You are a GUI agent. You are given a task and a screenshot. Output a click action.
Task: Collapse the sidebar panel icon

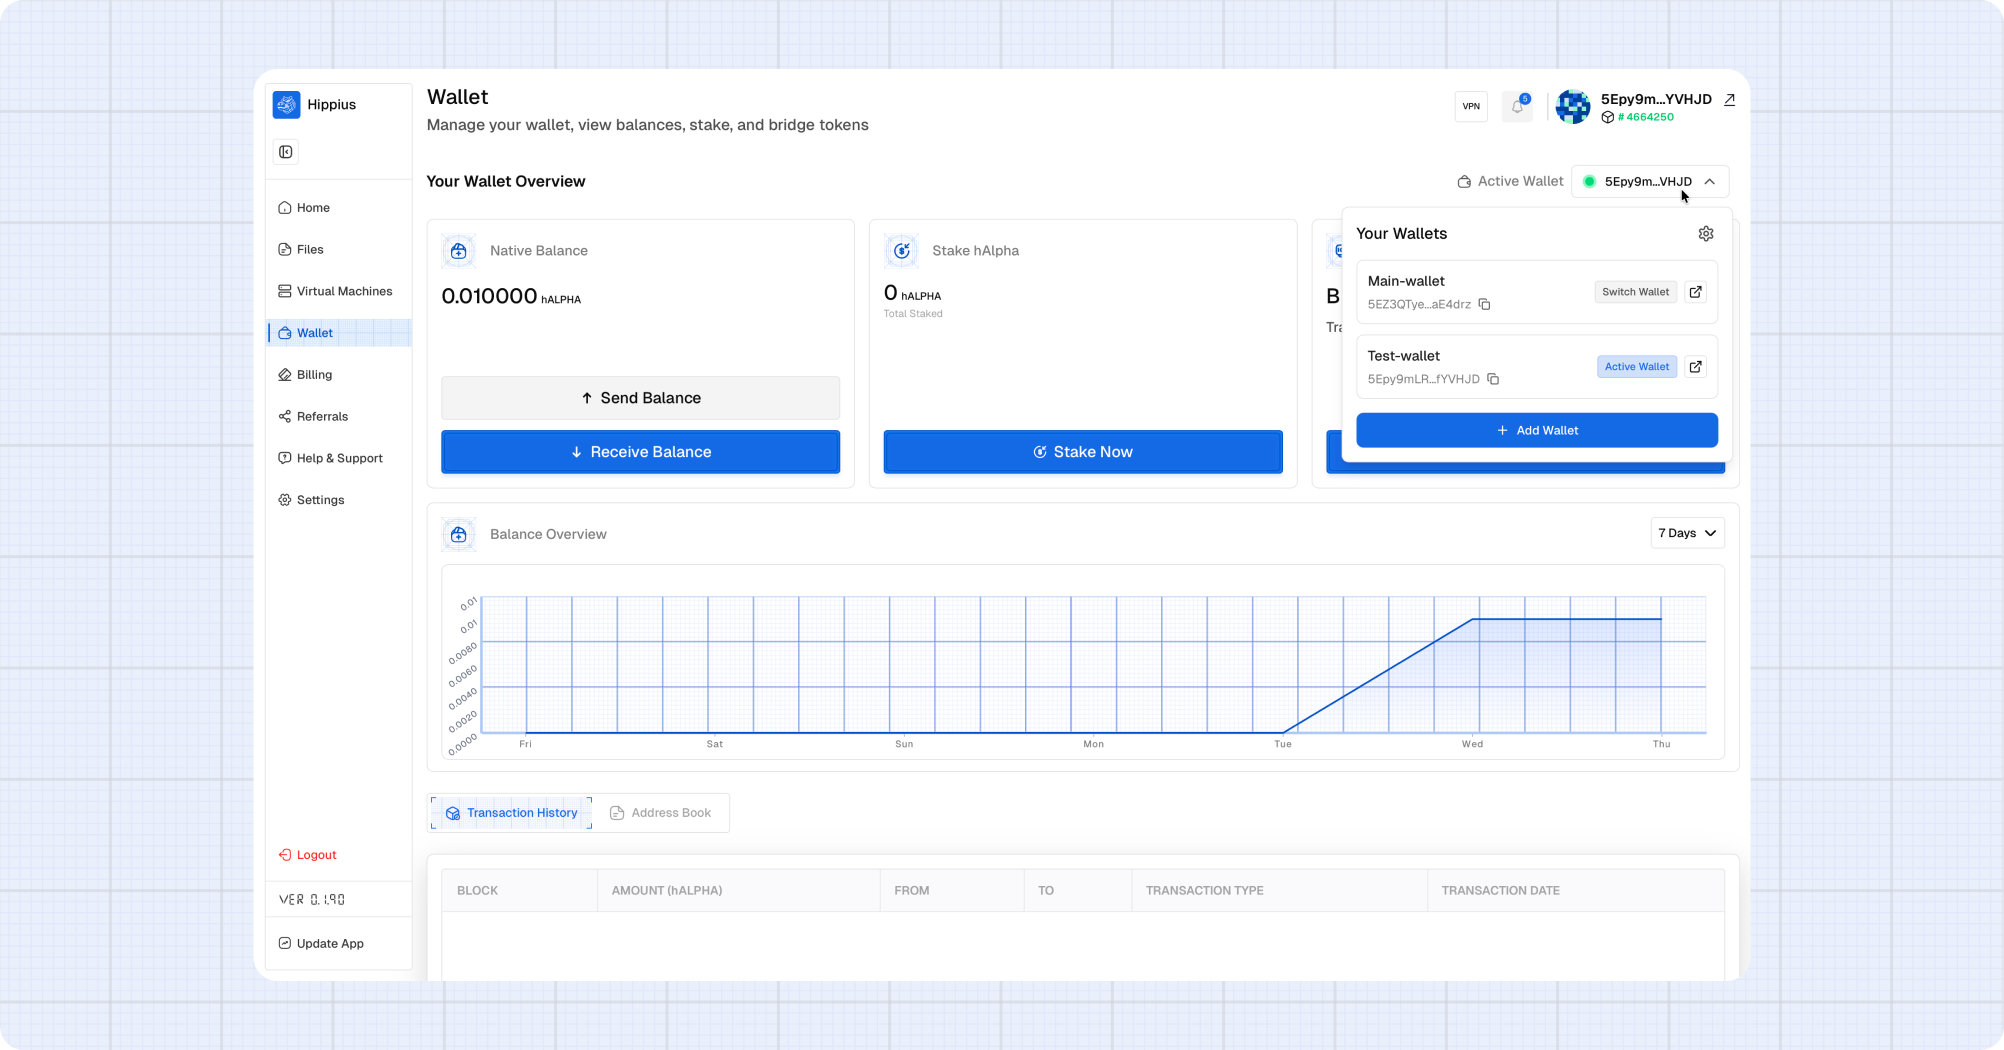286,152
